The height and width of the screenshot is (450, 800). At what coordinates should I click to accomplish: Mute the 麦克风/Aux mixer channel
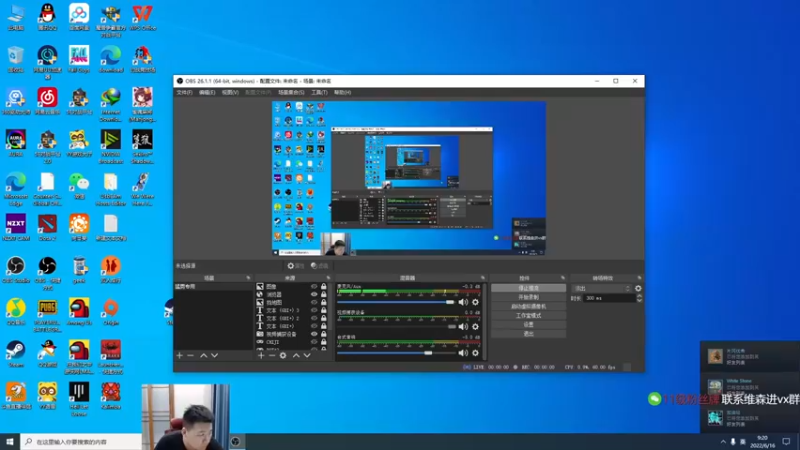tap(463, 302)
